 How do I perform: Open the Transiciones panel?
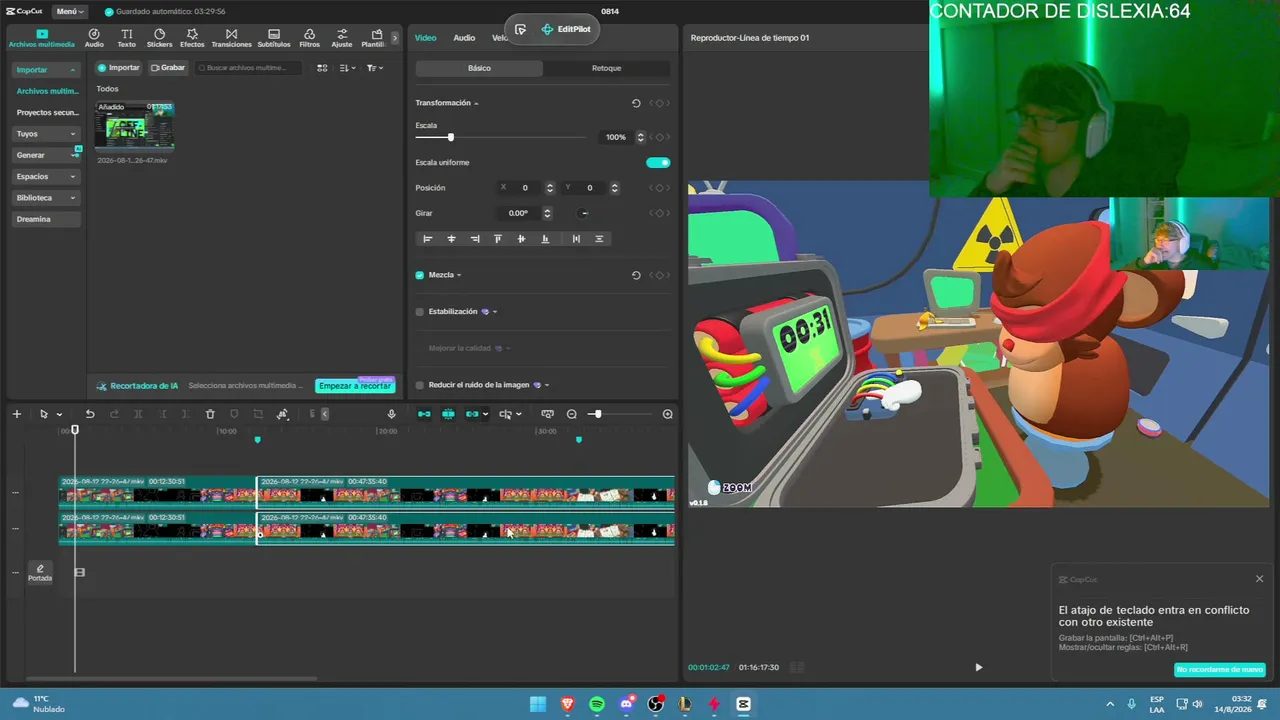point(231,38)
